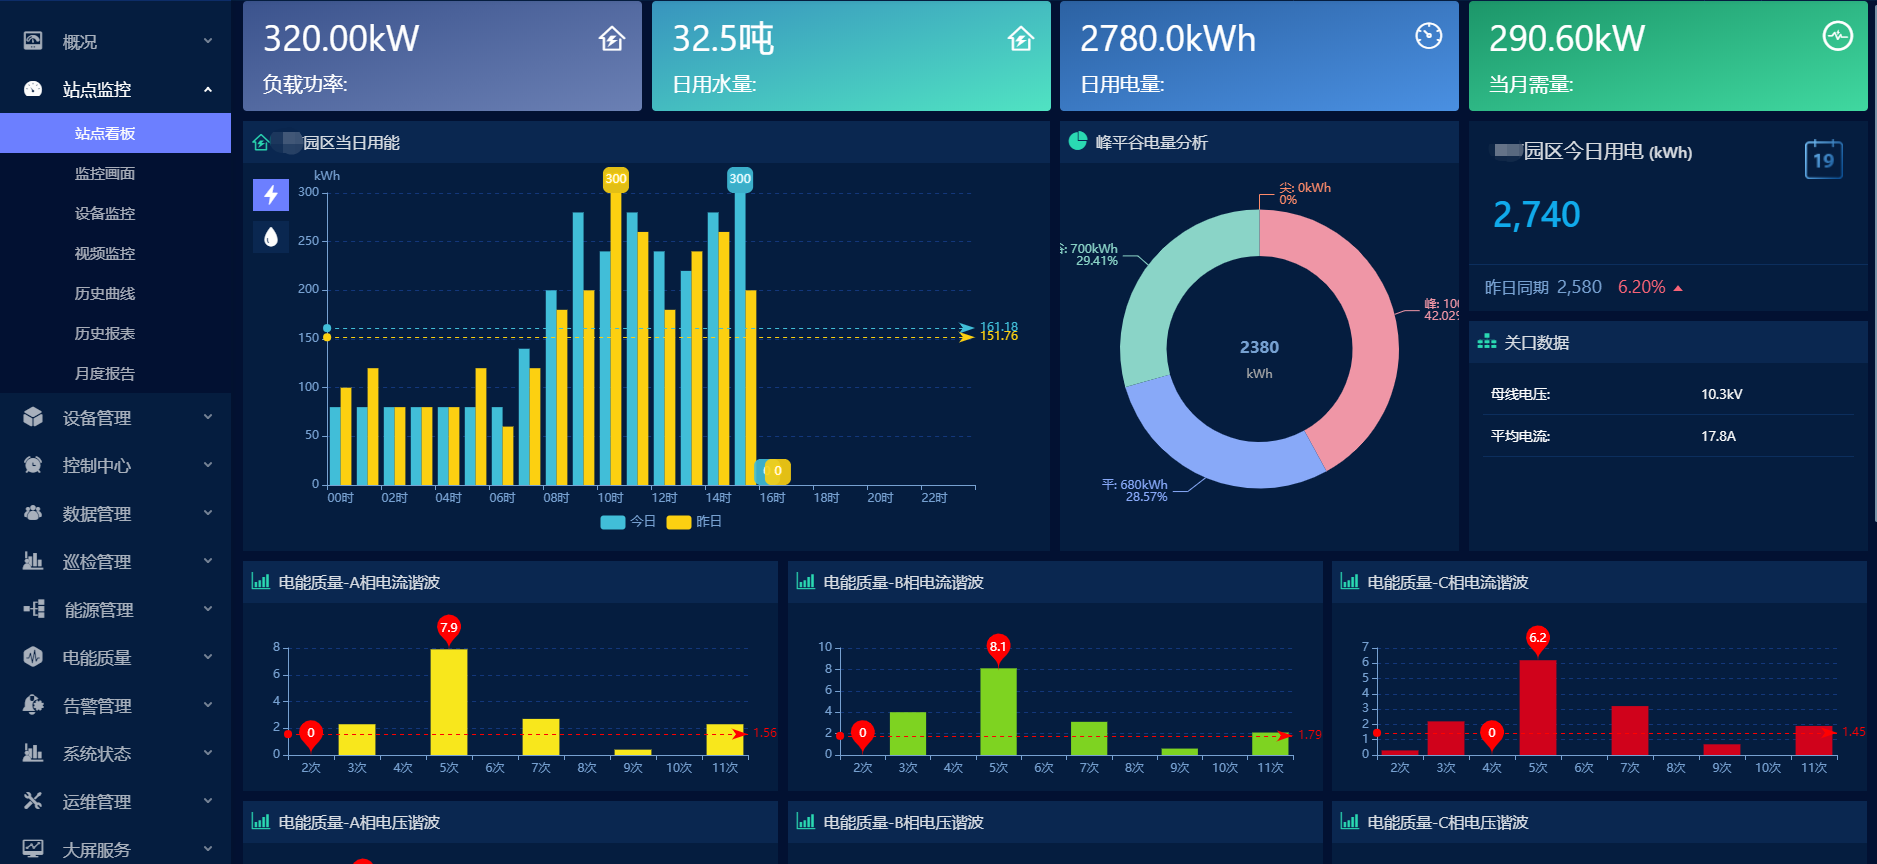Screen dimensions: 1877x864
Task: Click the 大屏服务 monitor icon
Action: (33, 849)
